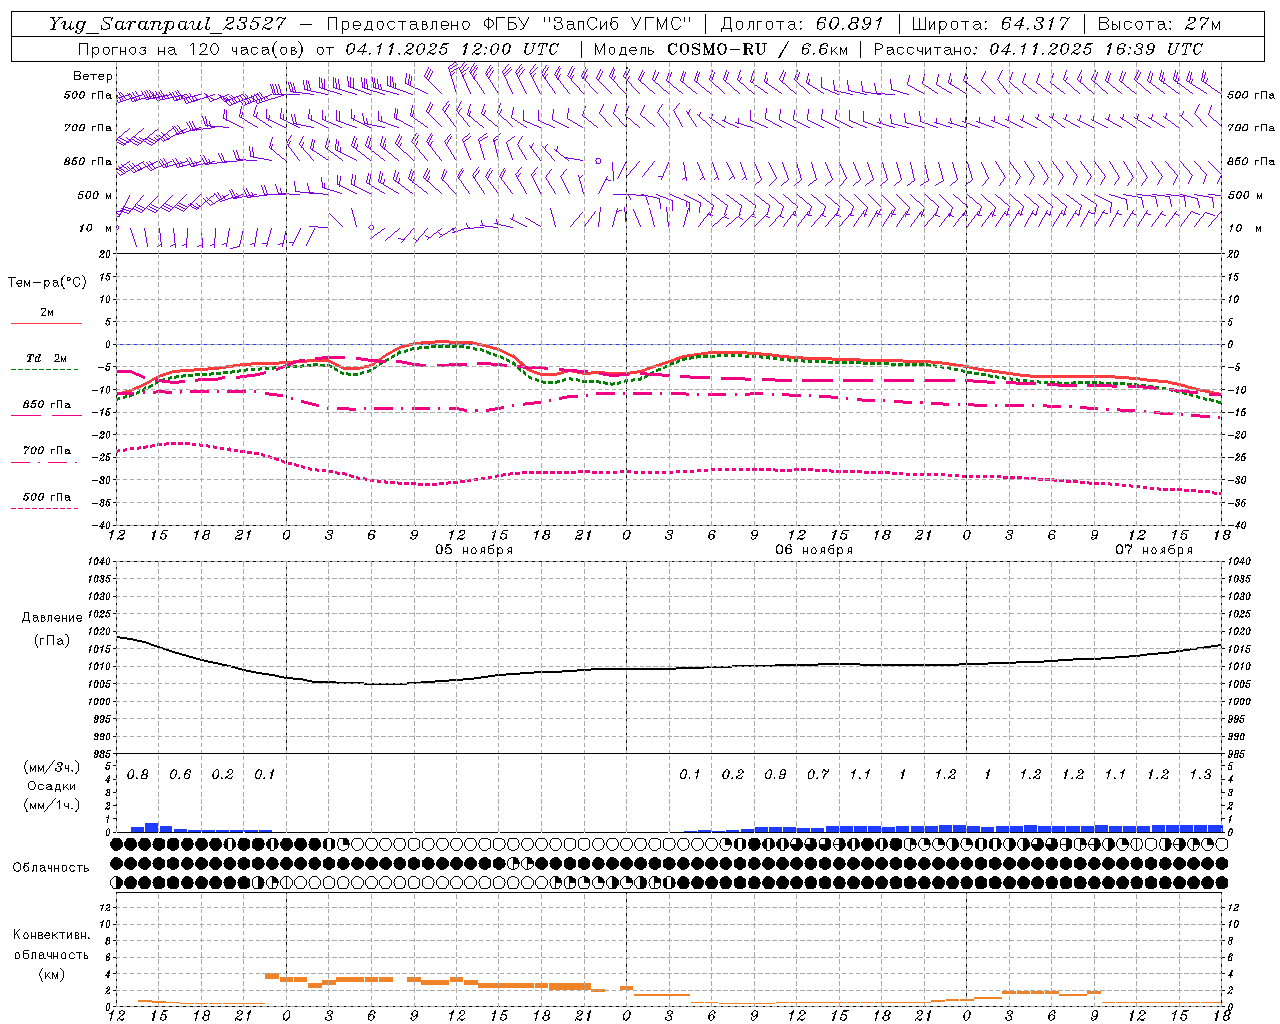Click the Прогноз на 120 часа(ов) text
This screenshot has width=1280, height=1024.
[193, 49]
